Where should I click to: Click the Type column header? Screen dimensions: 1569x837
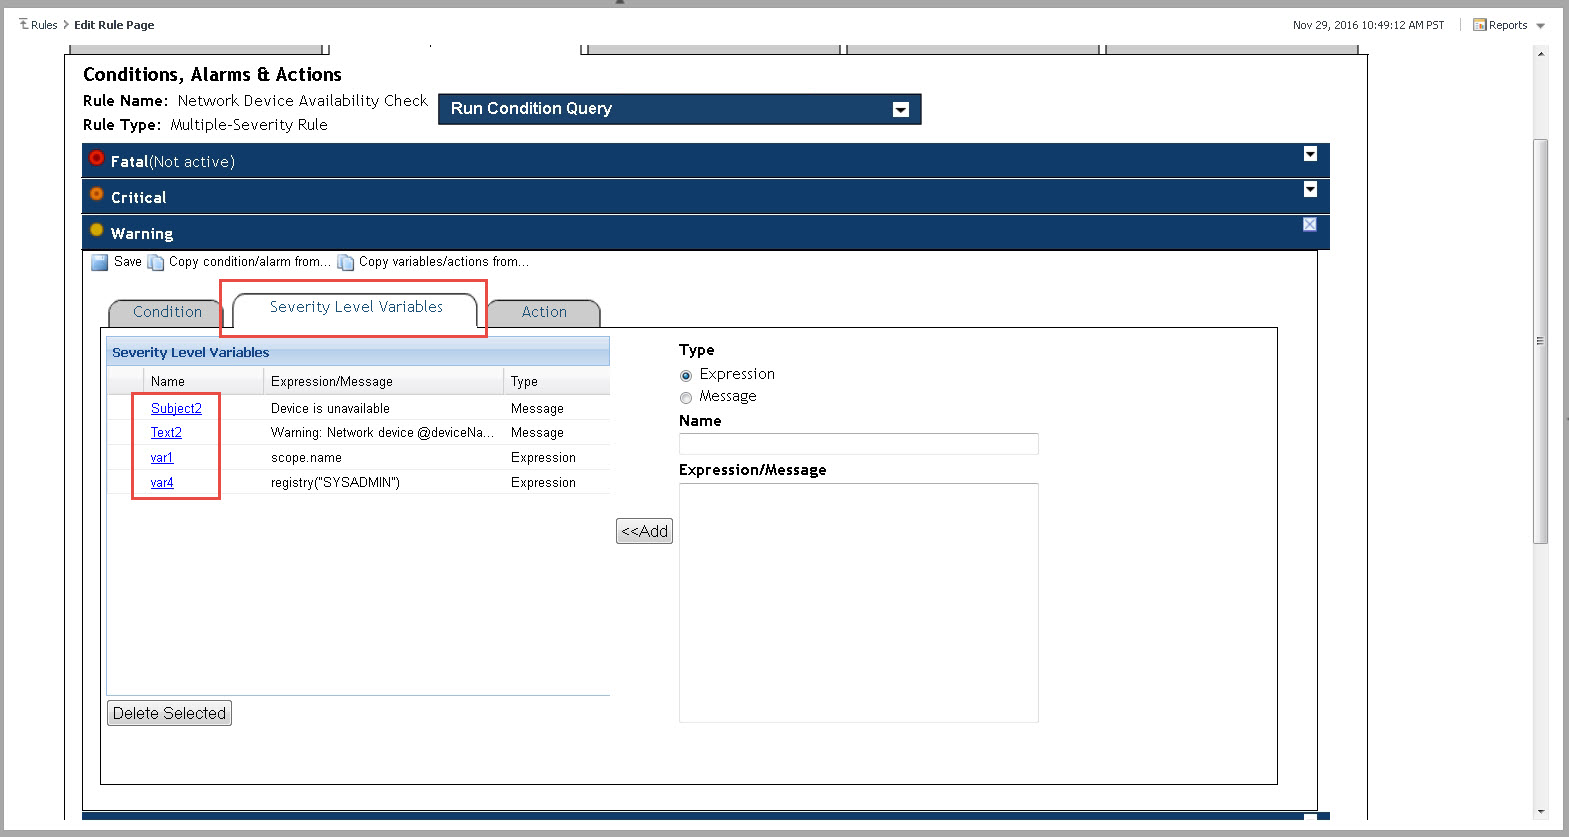(x=556, y=382)
